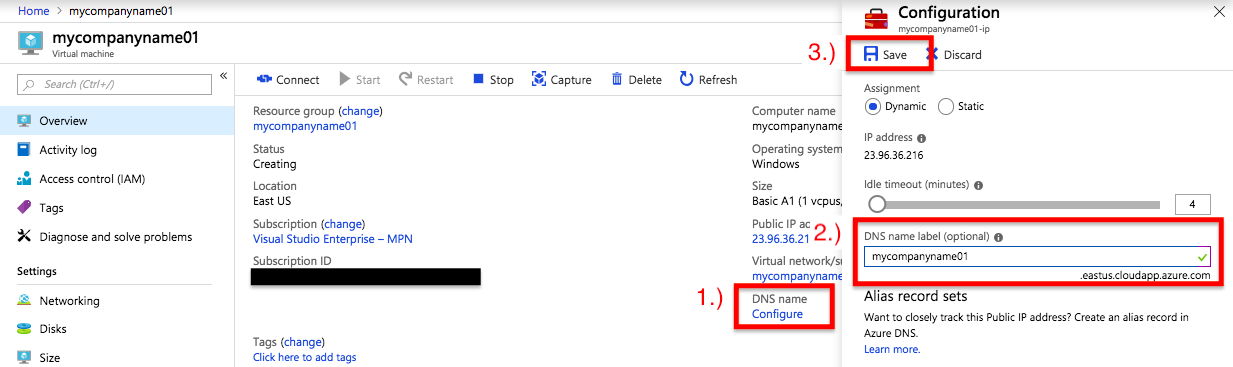
Task: Save the configuration changes
Action: [885, 55]
